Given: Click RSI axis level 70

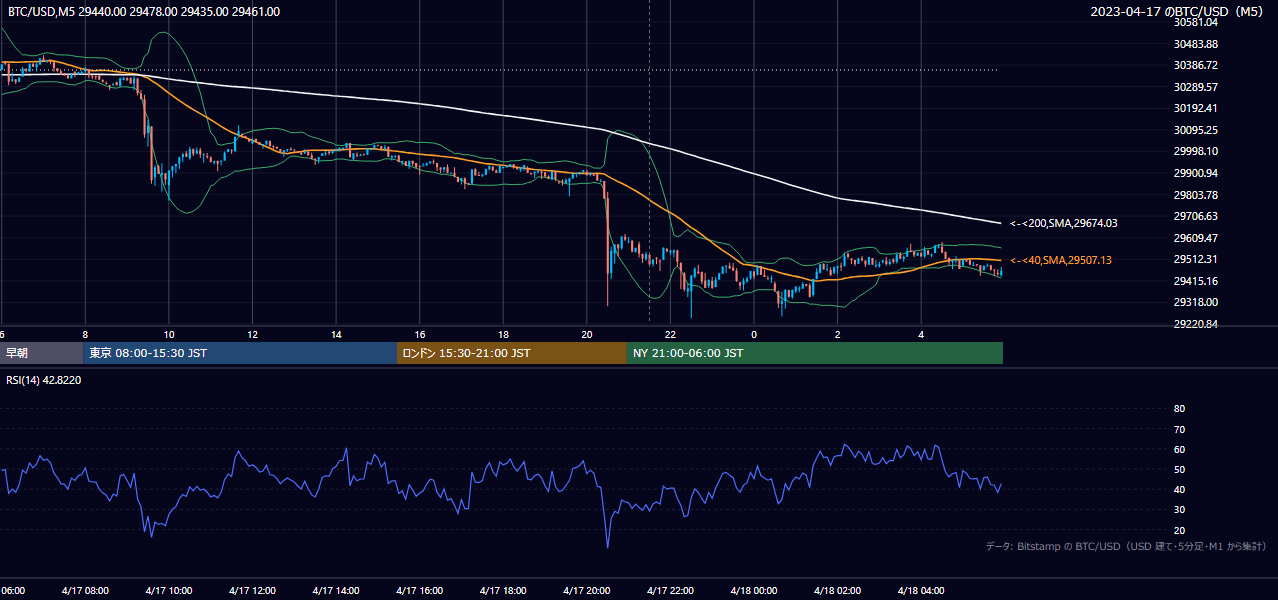Looking at the screenshot, I should (x=1179, y=429).
